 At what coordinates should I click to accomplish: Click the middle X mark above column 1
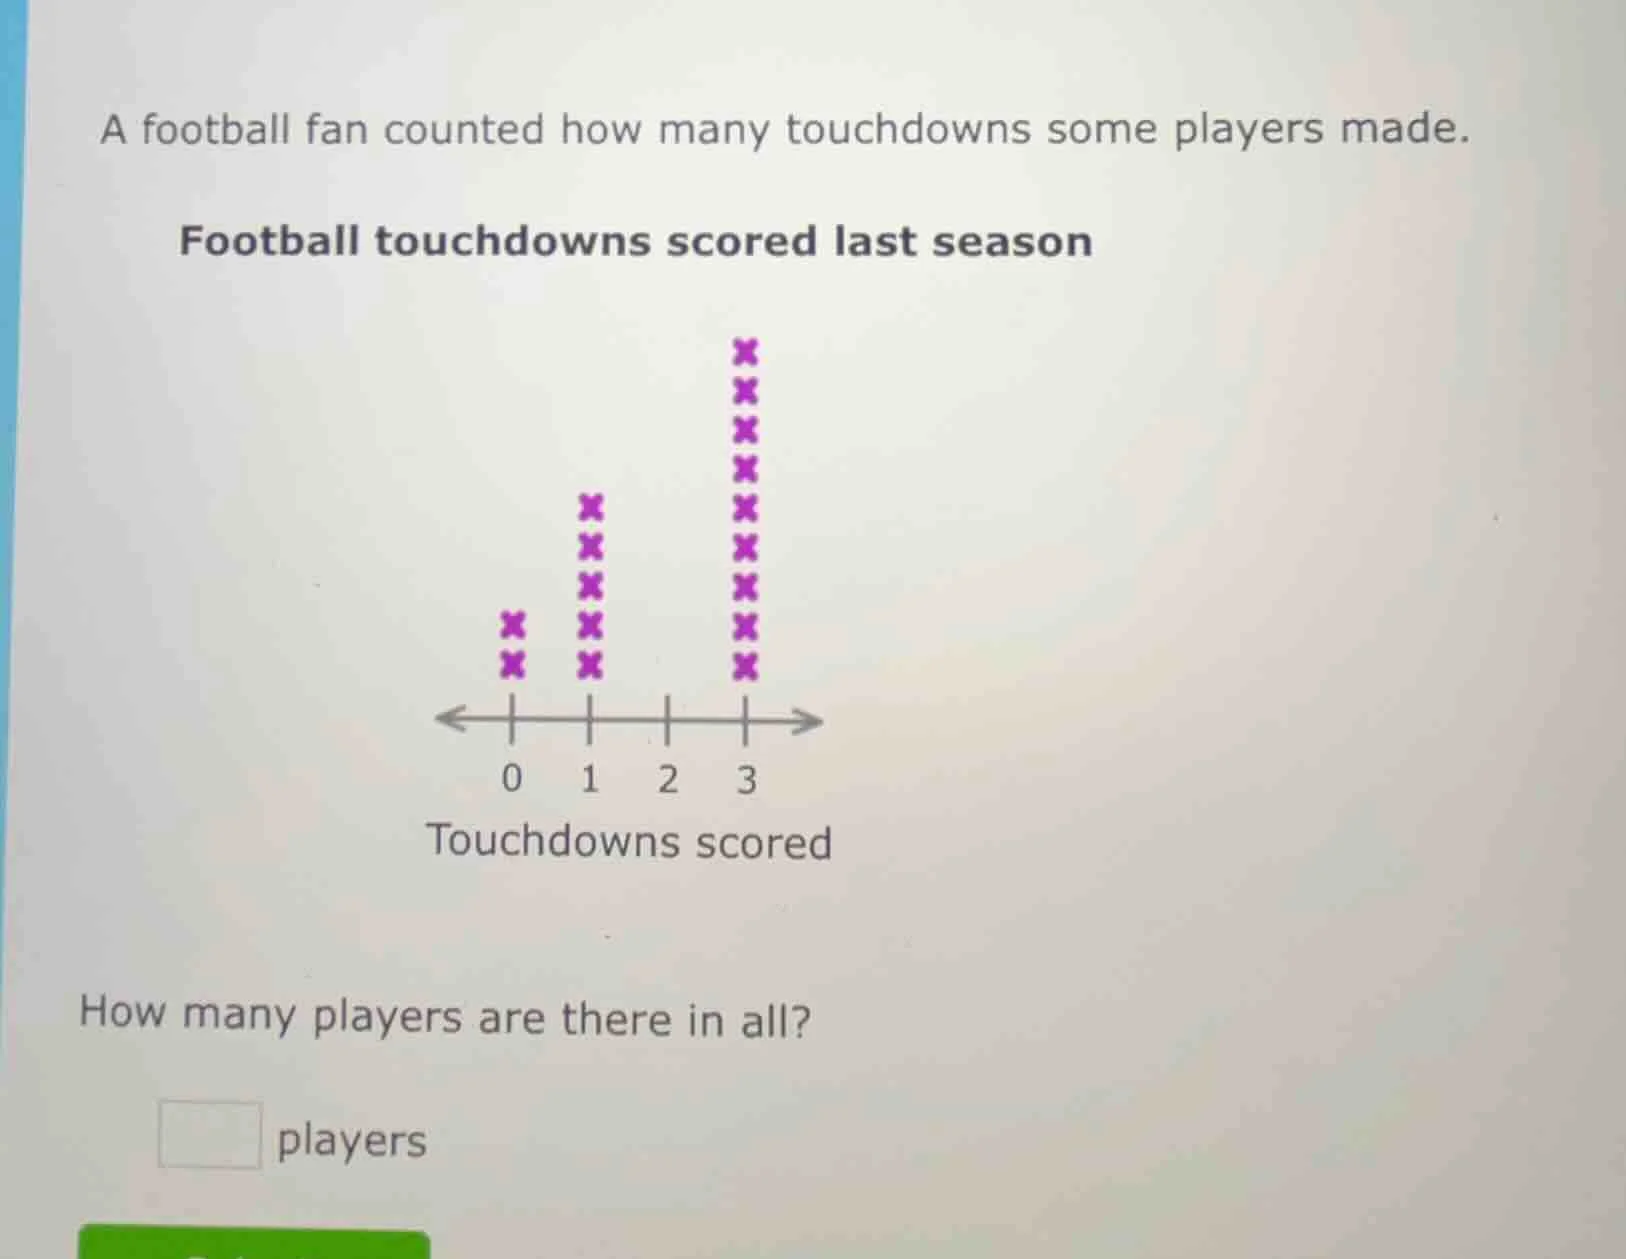pyautogui.click(x=590, y=586)
